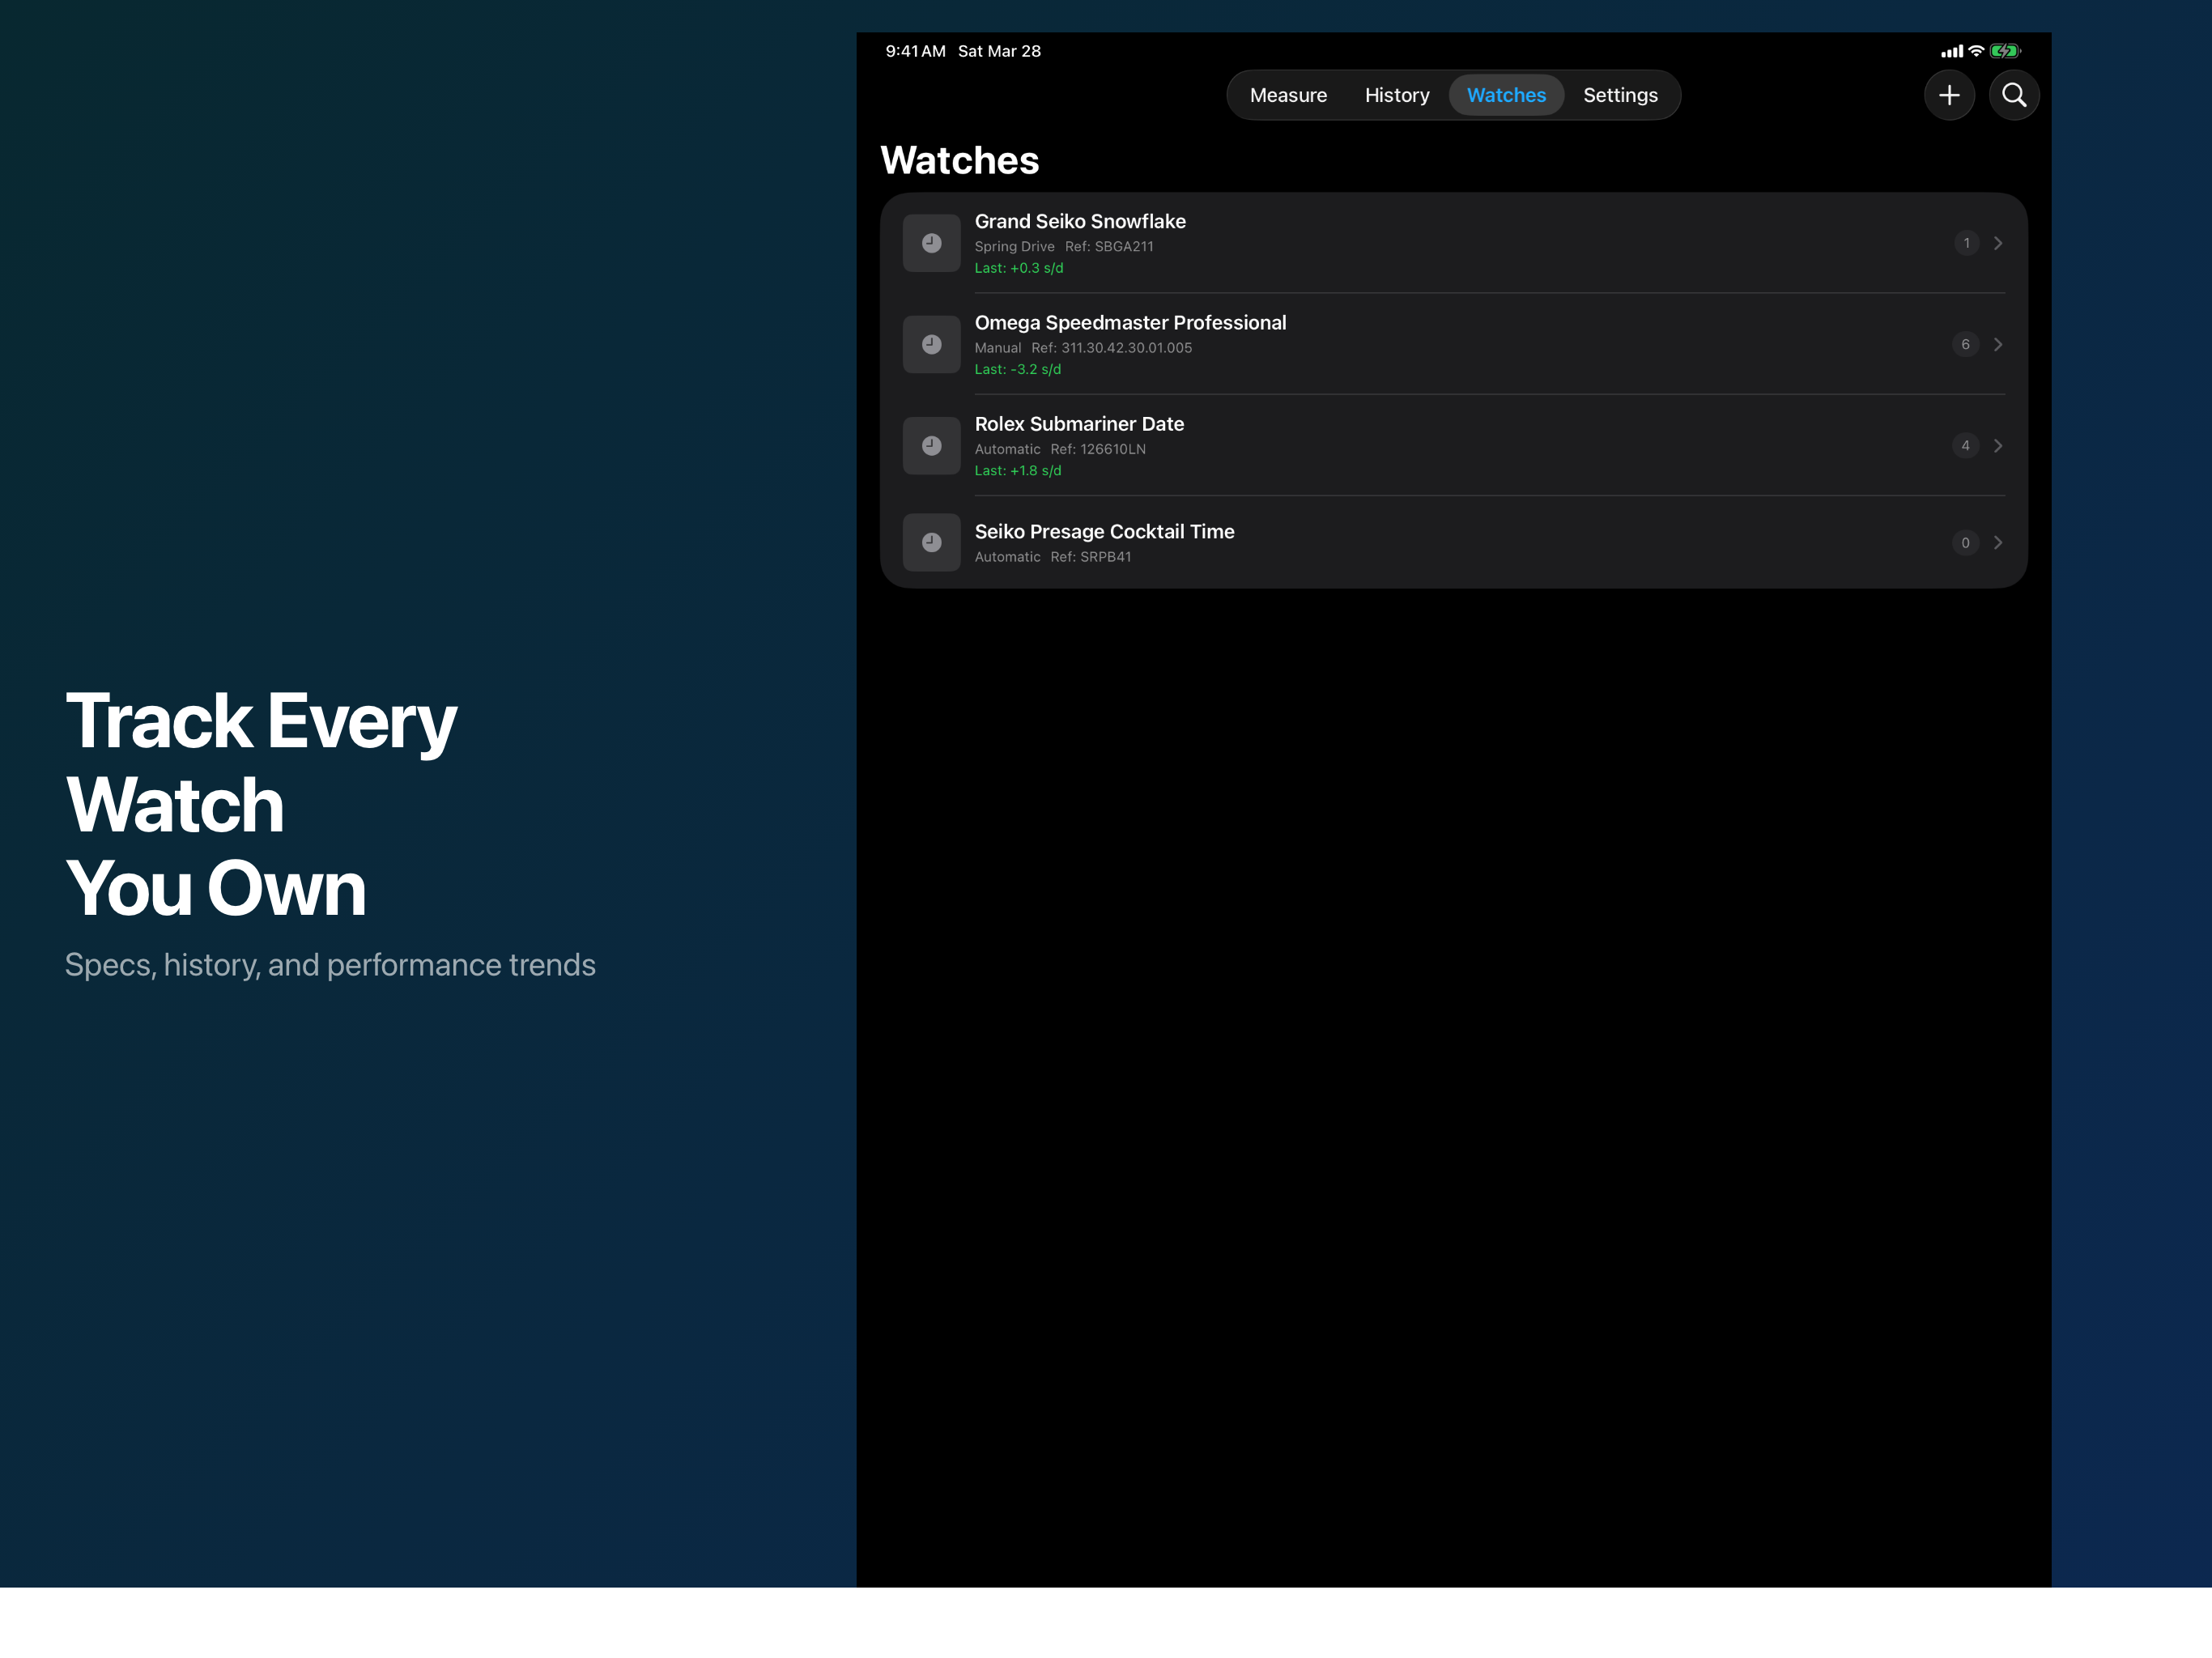Open the Omega Speedmaster Professional title

click(1130, 323)
